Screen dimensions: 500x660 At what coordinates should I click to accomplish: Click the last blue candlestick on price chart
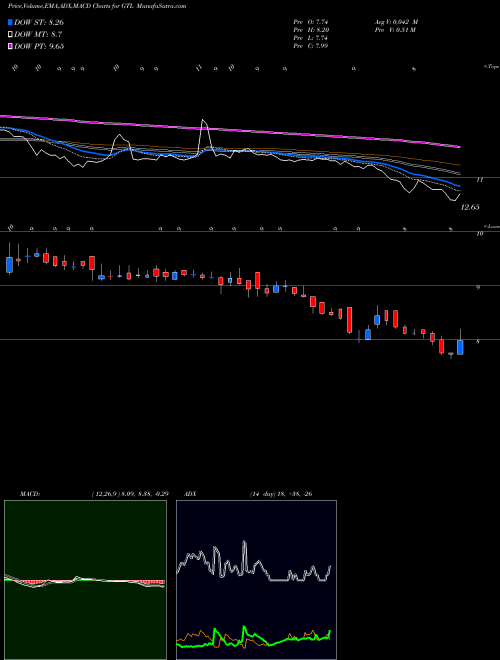coord(460,347)
